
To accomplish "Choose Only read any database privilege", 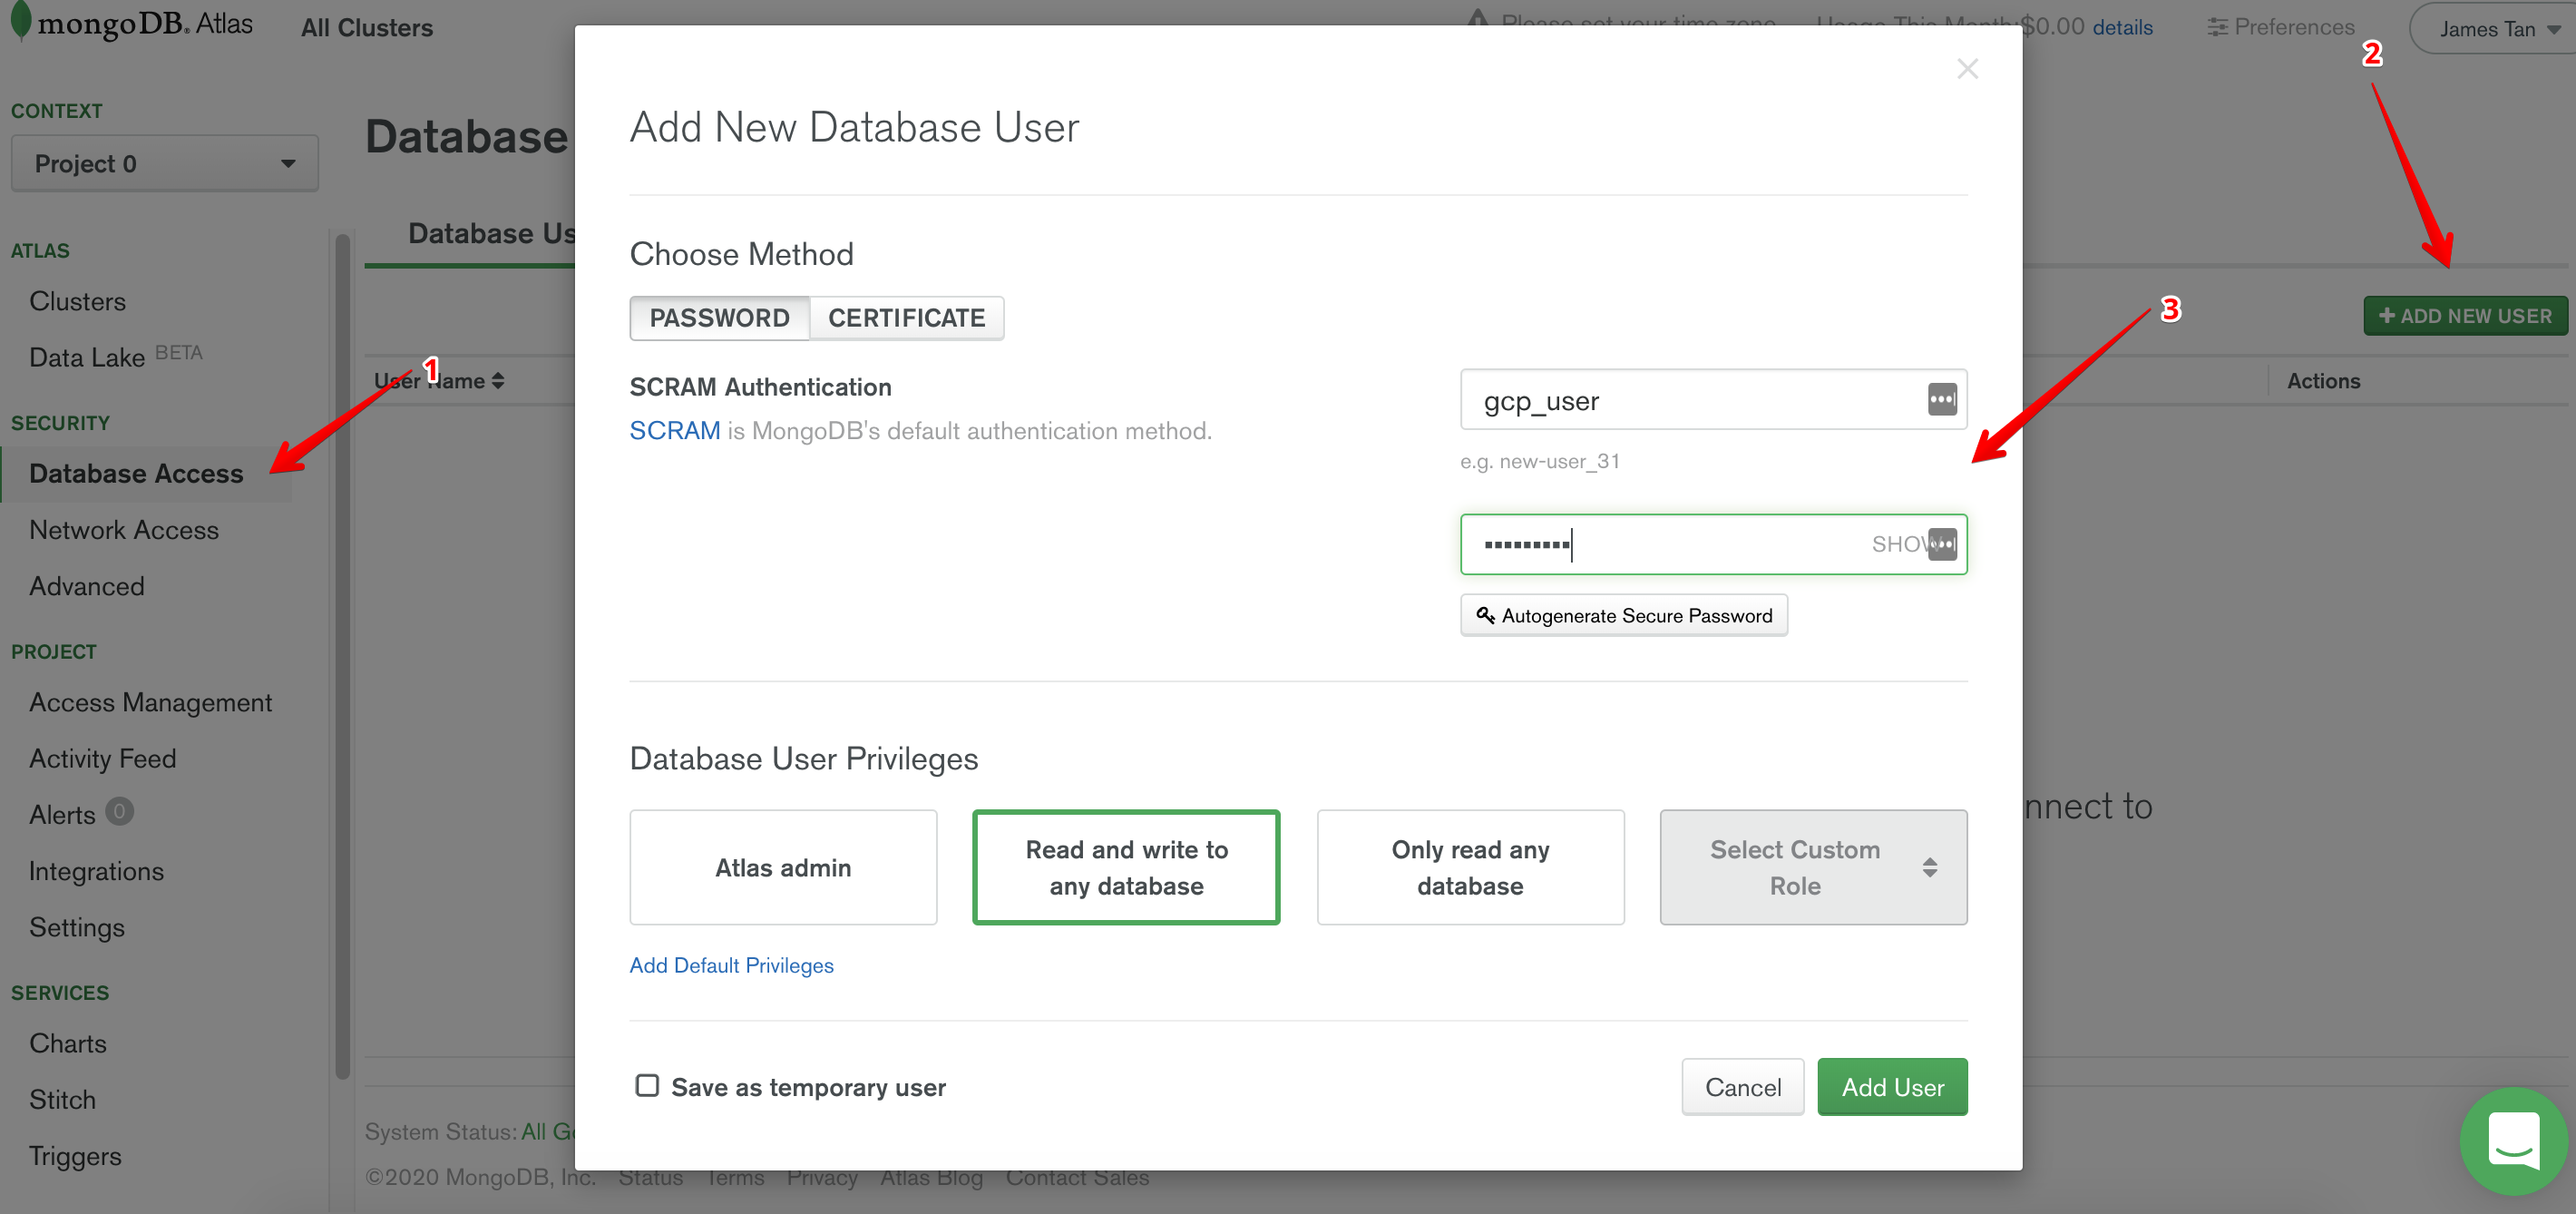I will point(1470,867).
